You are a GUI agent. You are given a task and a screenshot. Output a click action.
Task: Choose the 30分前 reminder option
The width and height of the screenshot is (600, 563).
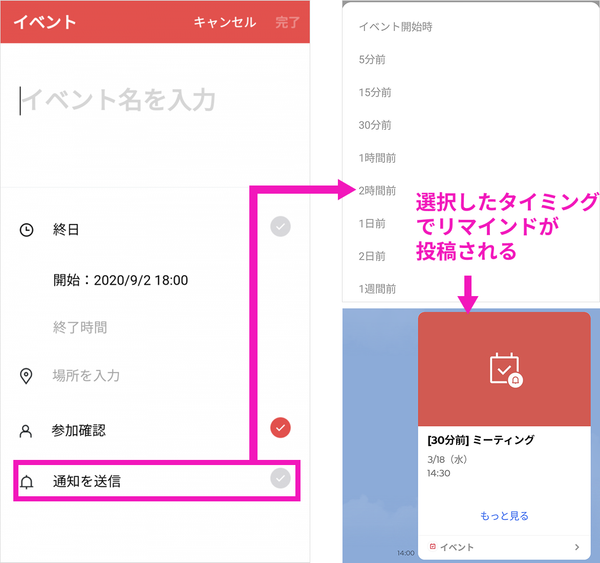(x=375, y=125)
